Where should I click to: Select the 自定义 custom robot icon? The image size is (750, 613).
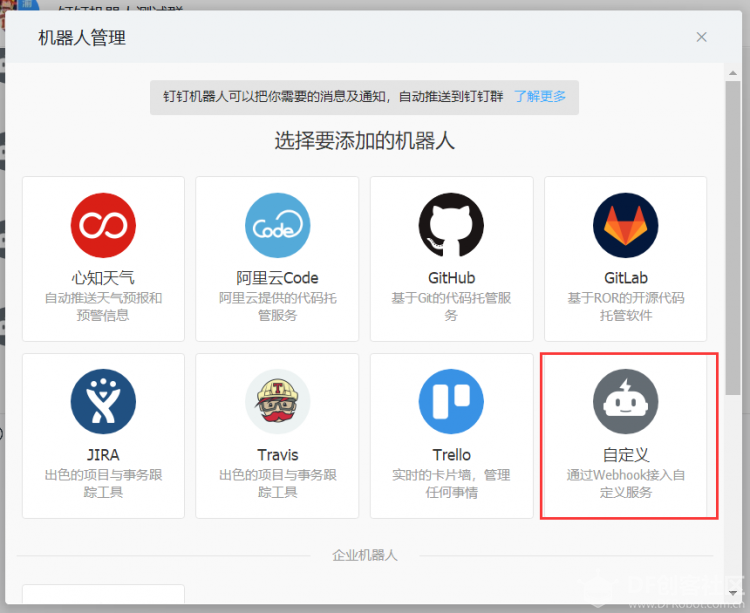626,402
